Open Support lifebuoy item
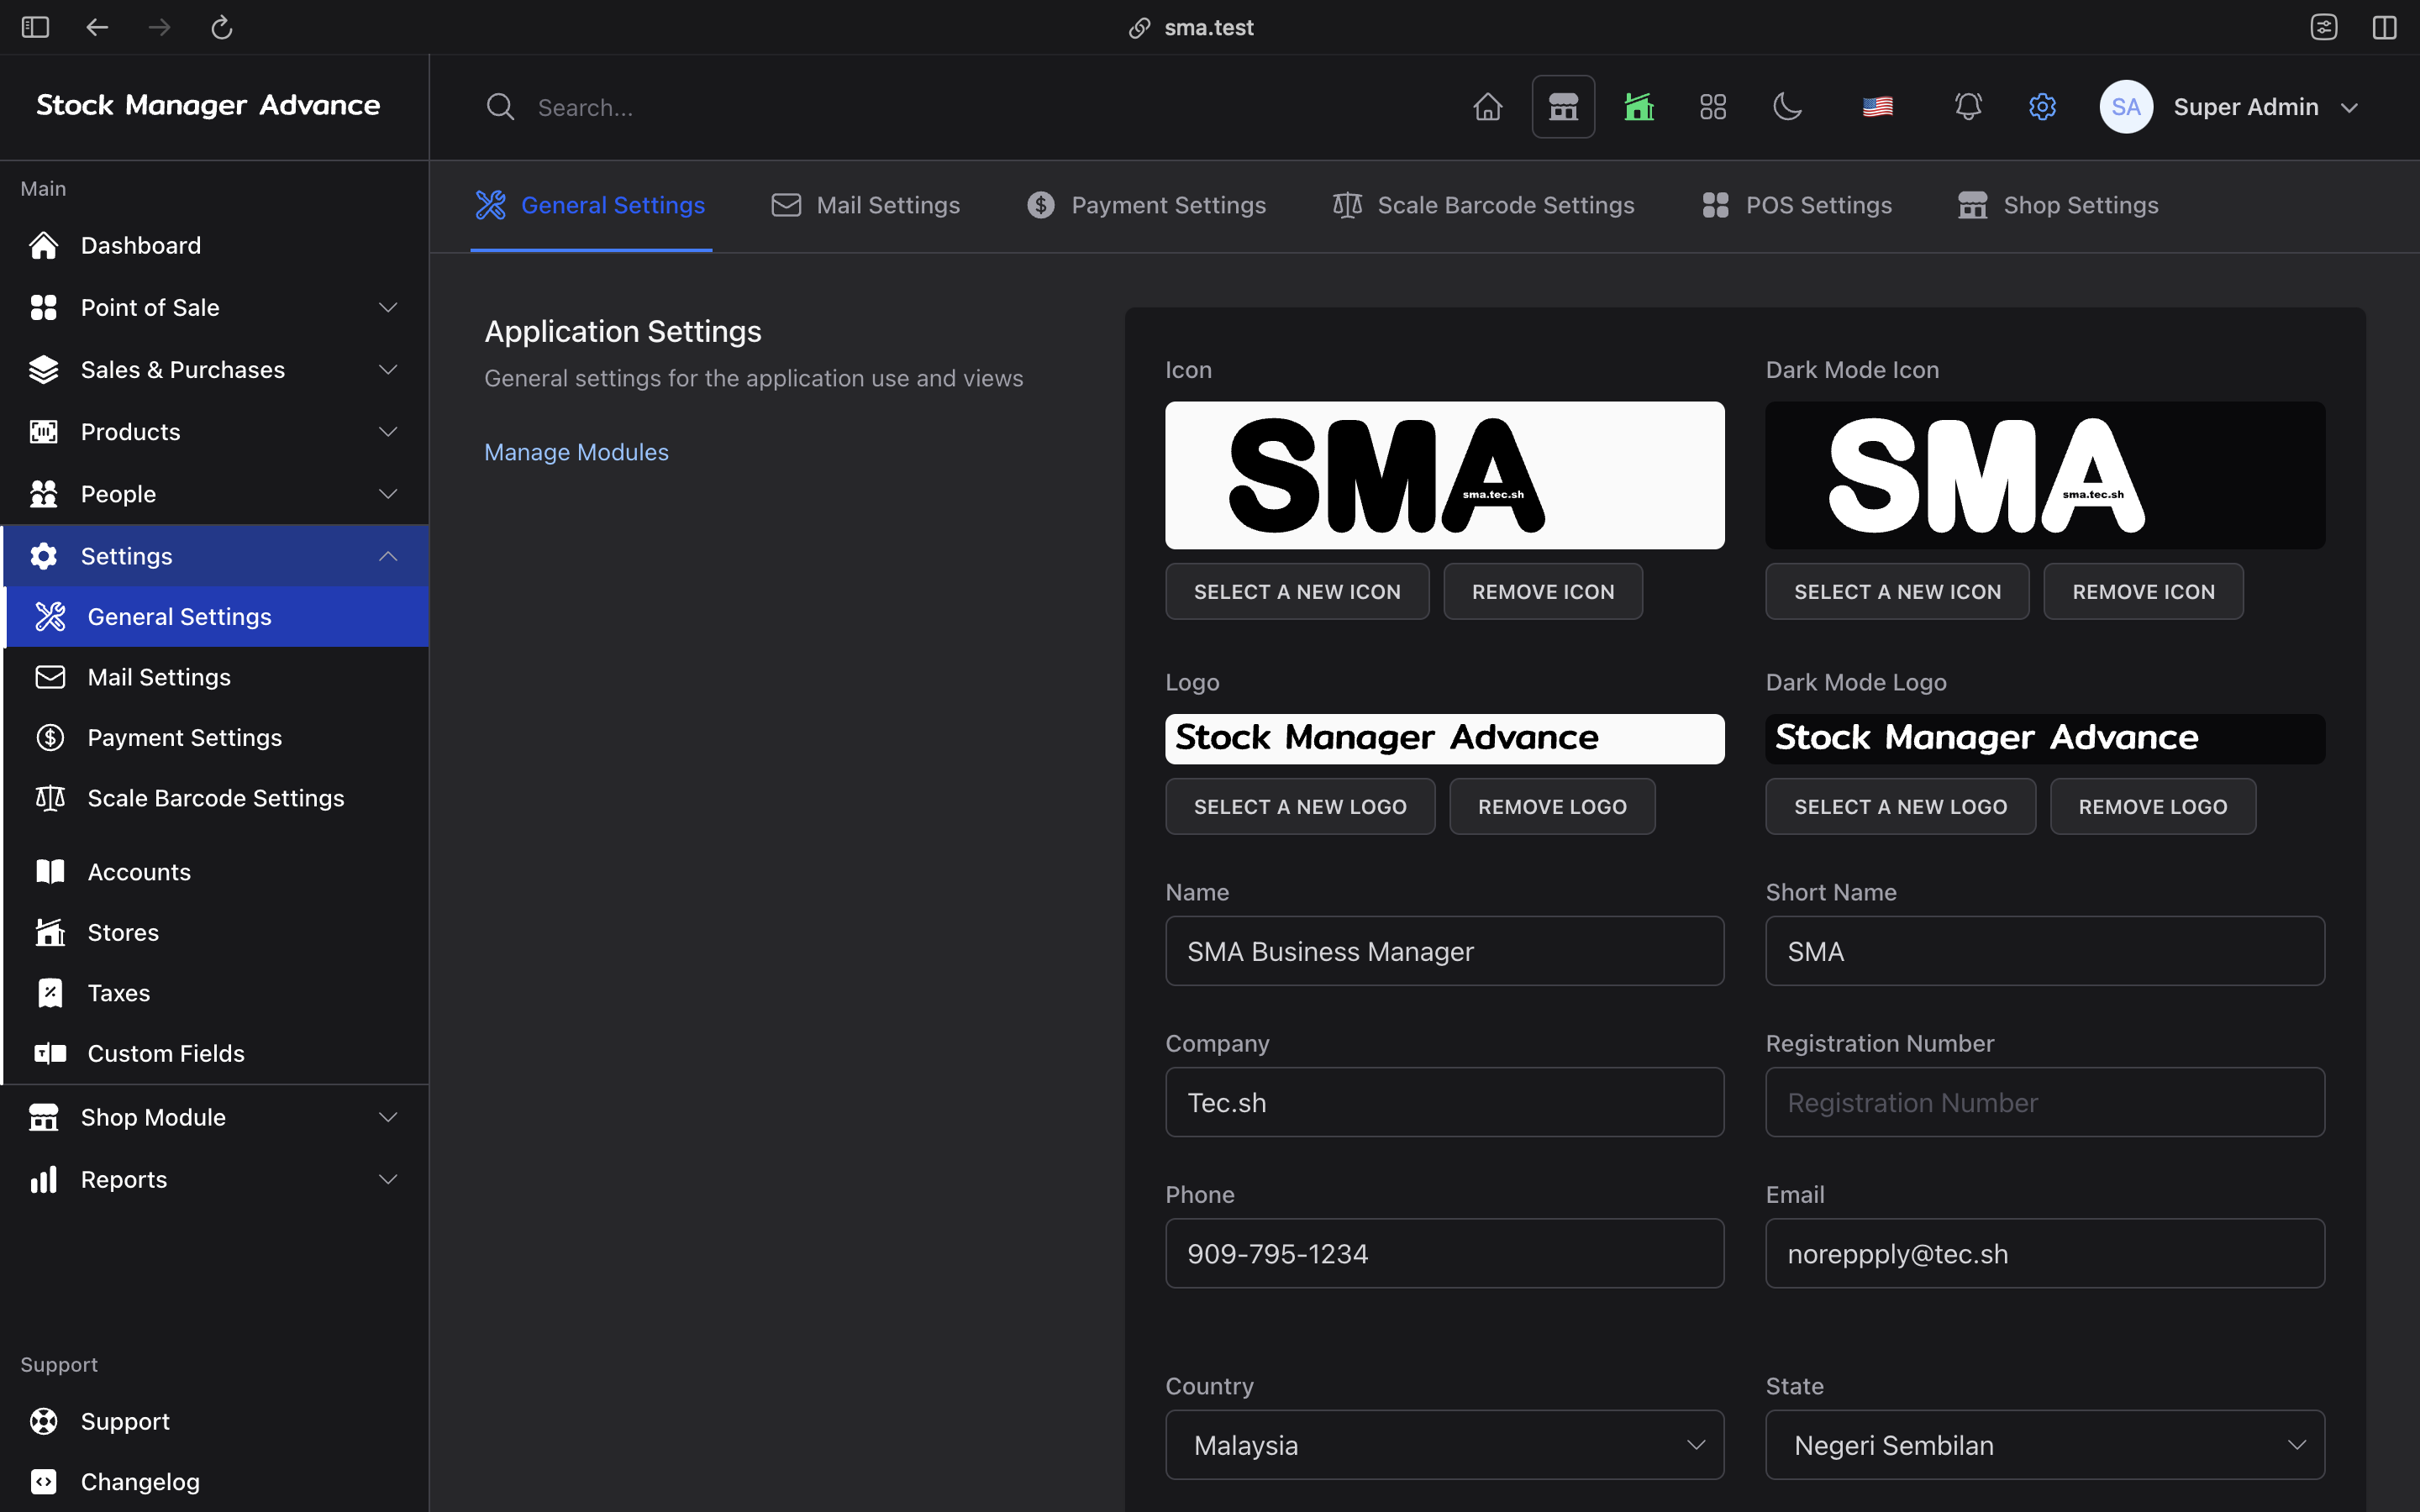Screen dimensions: 2420x1512 tap(214, 1421)
